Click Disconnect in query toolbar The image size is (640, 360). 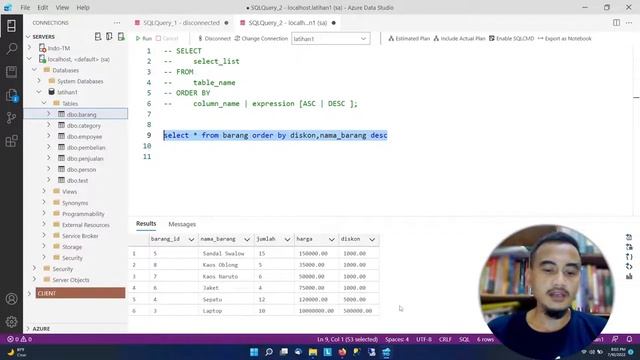pyautogui.click(x=214, y=38)
